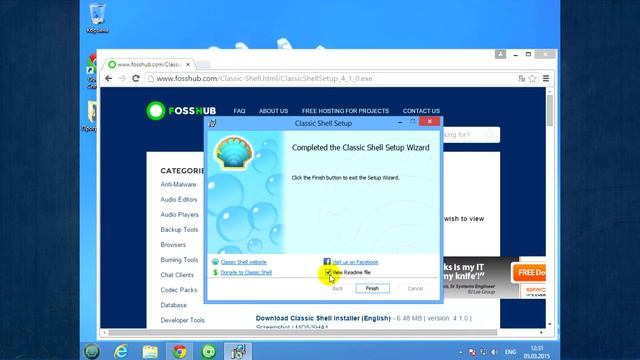Click the Chrome taskbar icon
This screenshot has width=640, height=360.
[x=179, y=351]
